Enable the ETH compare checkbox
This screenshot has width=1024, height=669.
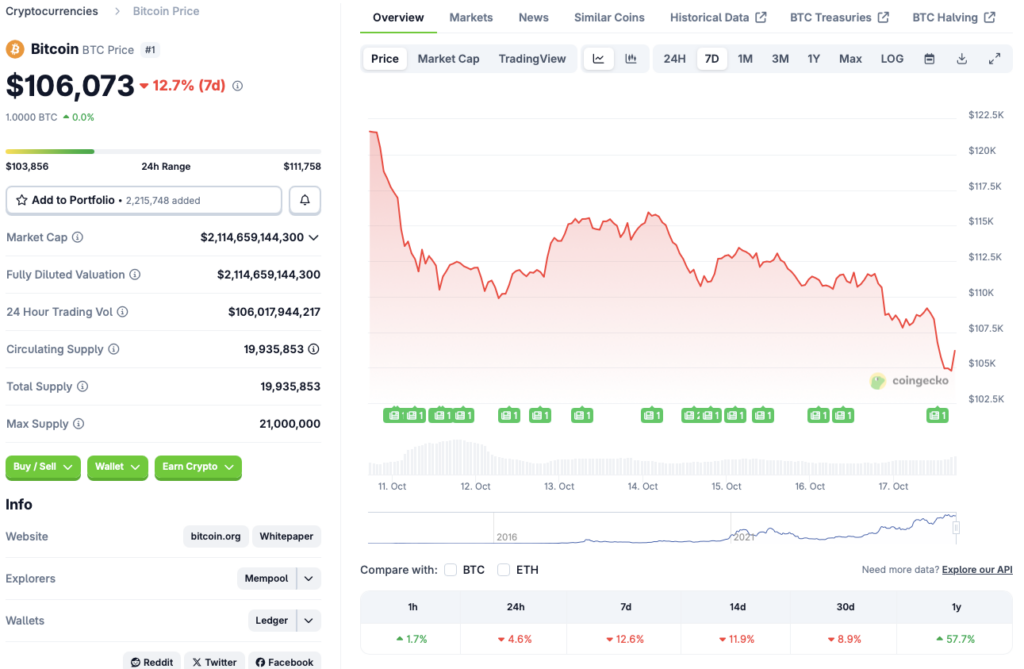point(504,570)
